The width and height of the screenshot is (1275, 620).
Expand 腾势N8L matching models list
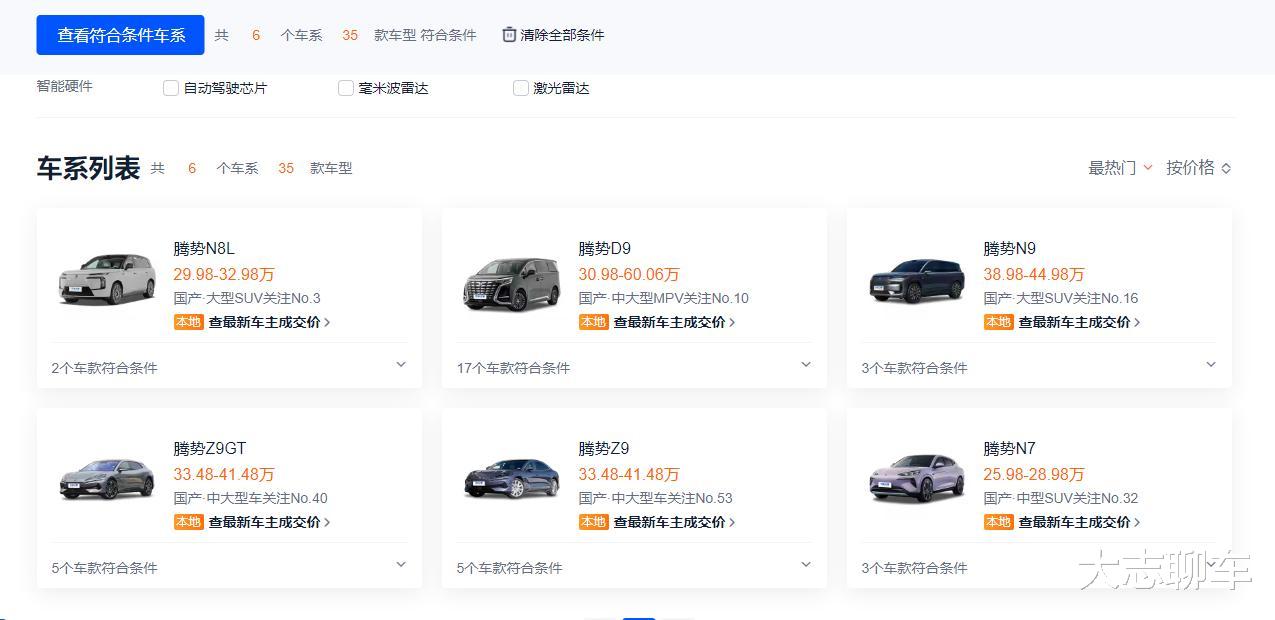pyautogui.click(x=401, y=365)
